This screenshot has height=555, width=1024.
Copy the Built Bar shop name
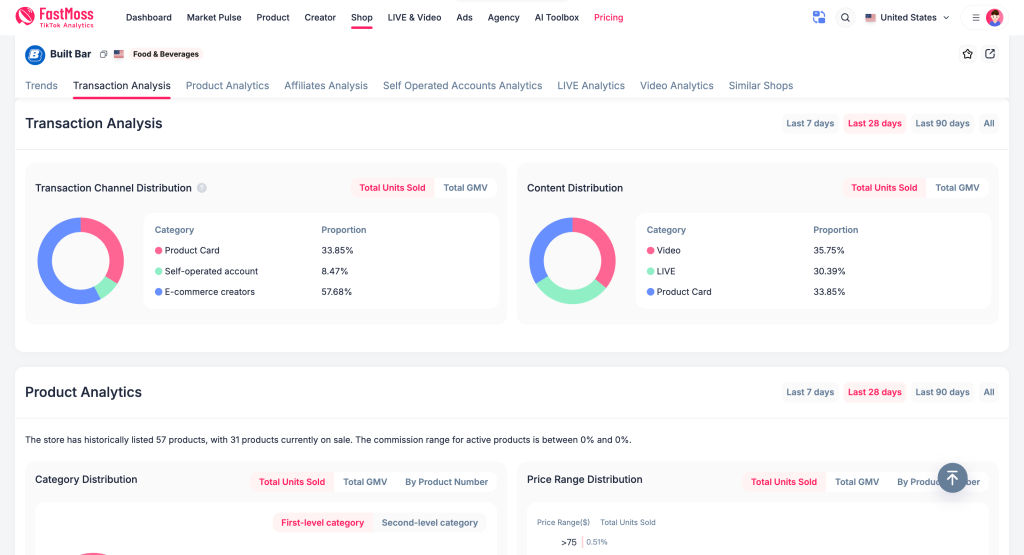click(x=103, y=54)
